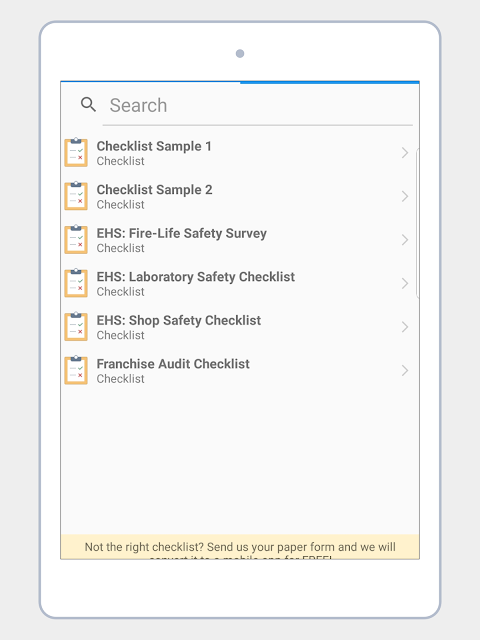Open Laboratory Safety Checklist chevron arrow
Image resolution: width=480 pixels, height=640 pixels.
(404, 283)
